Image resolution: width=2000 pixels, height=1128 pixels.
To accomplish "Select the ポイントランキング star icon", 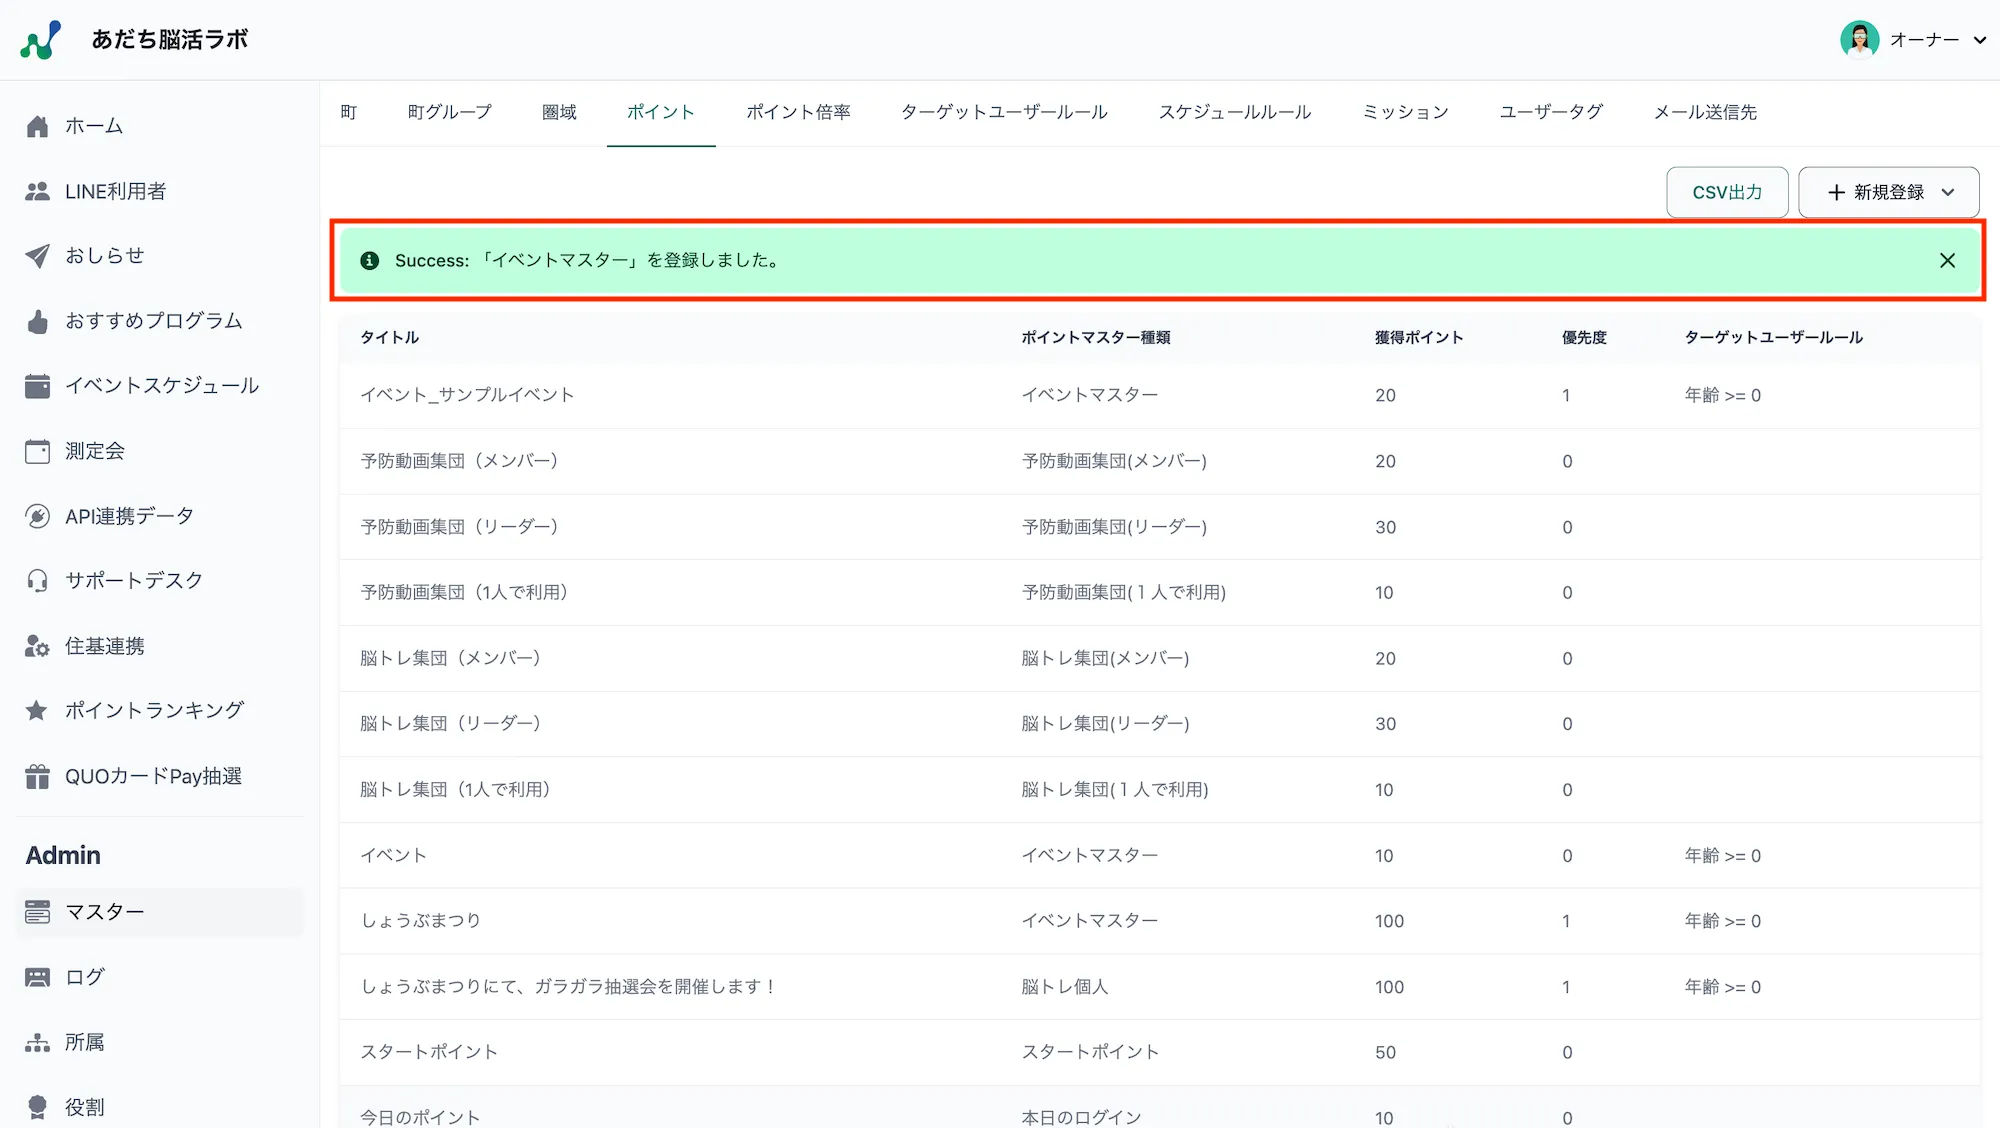I will pyautogui.click(x=37, y=710).
